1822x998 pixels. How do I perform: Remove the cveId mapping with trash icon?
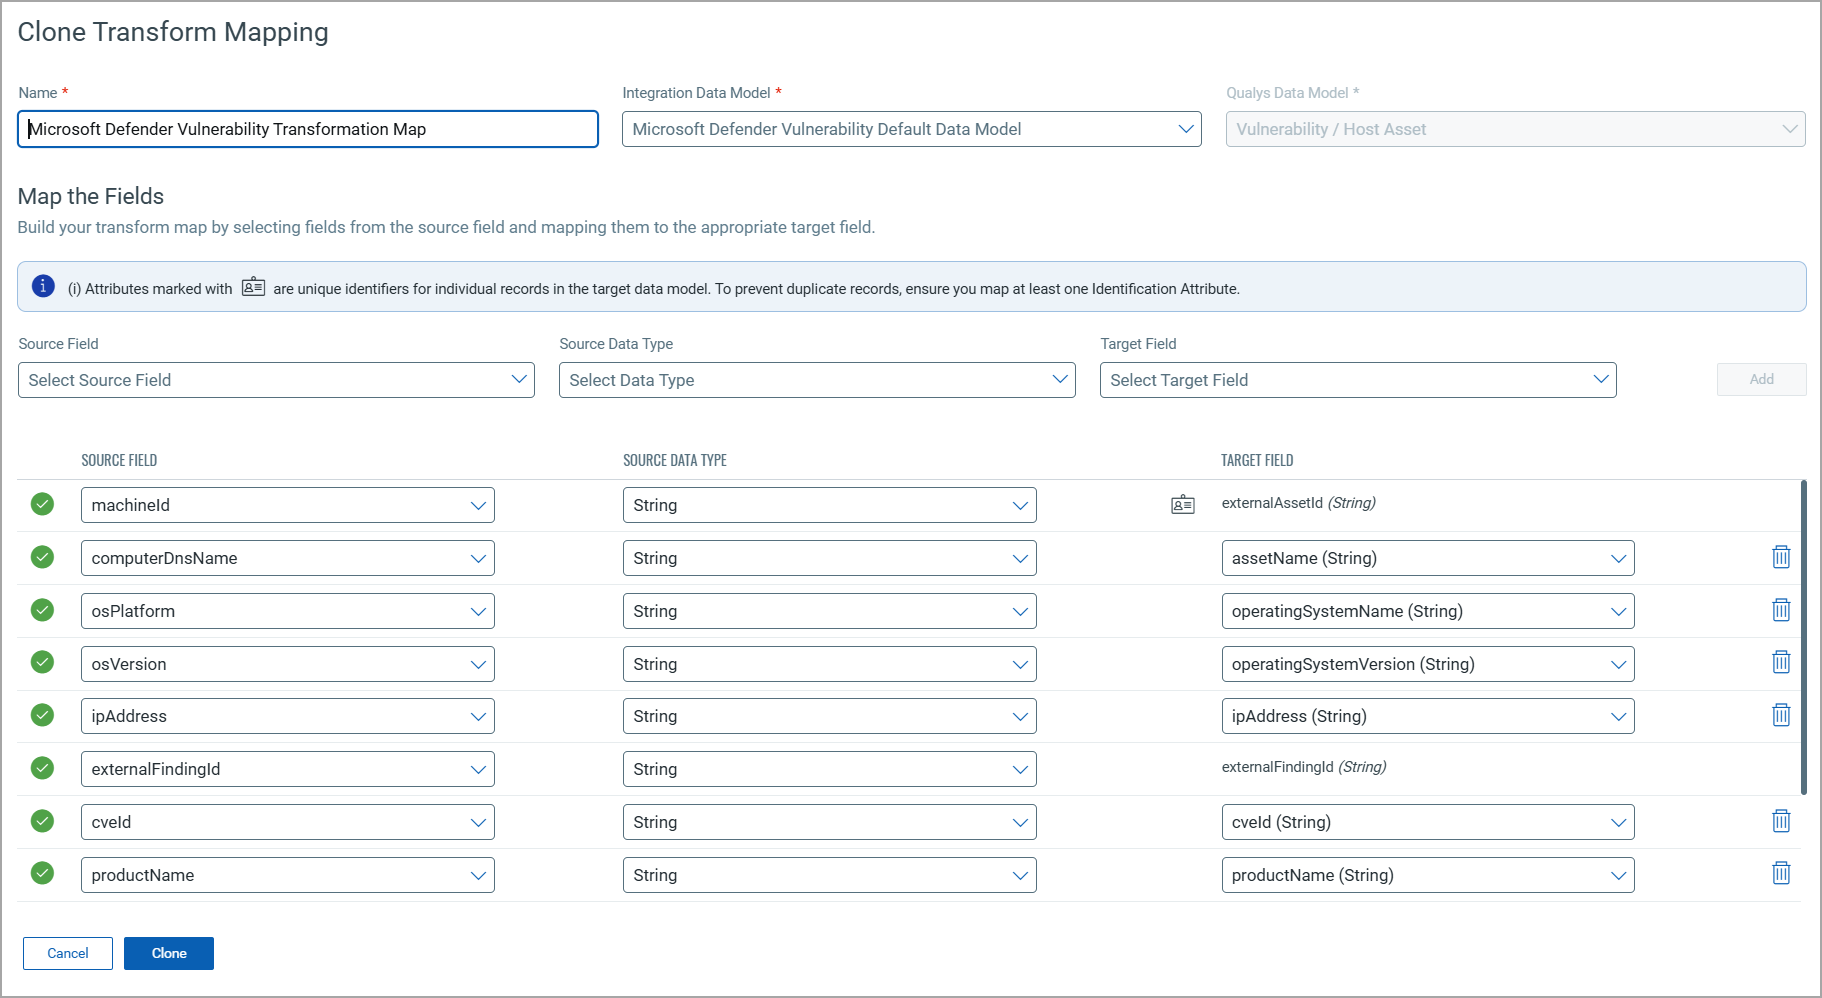pos(1781,821)
